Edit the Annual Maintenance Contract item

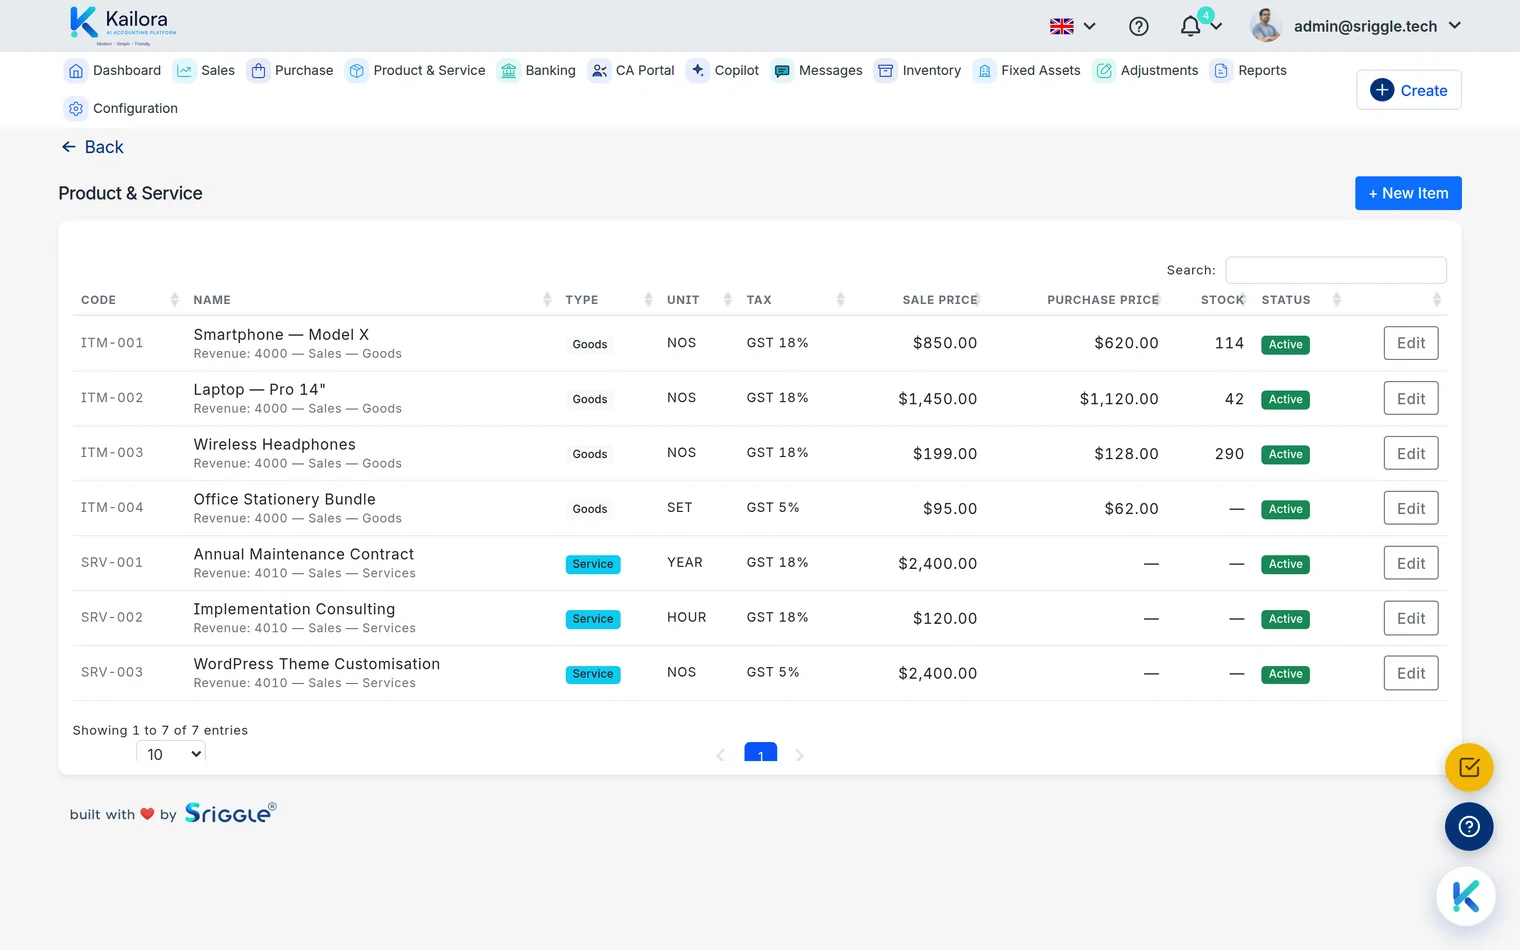point(1411,563)
